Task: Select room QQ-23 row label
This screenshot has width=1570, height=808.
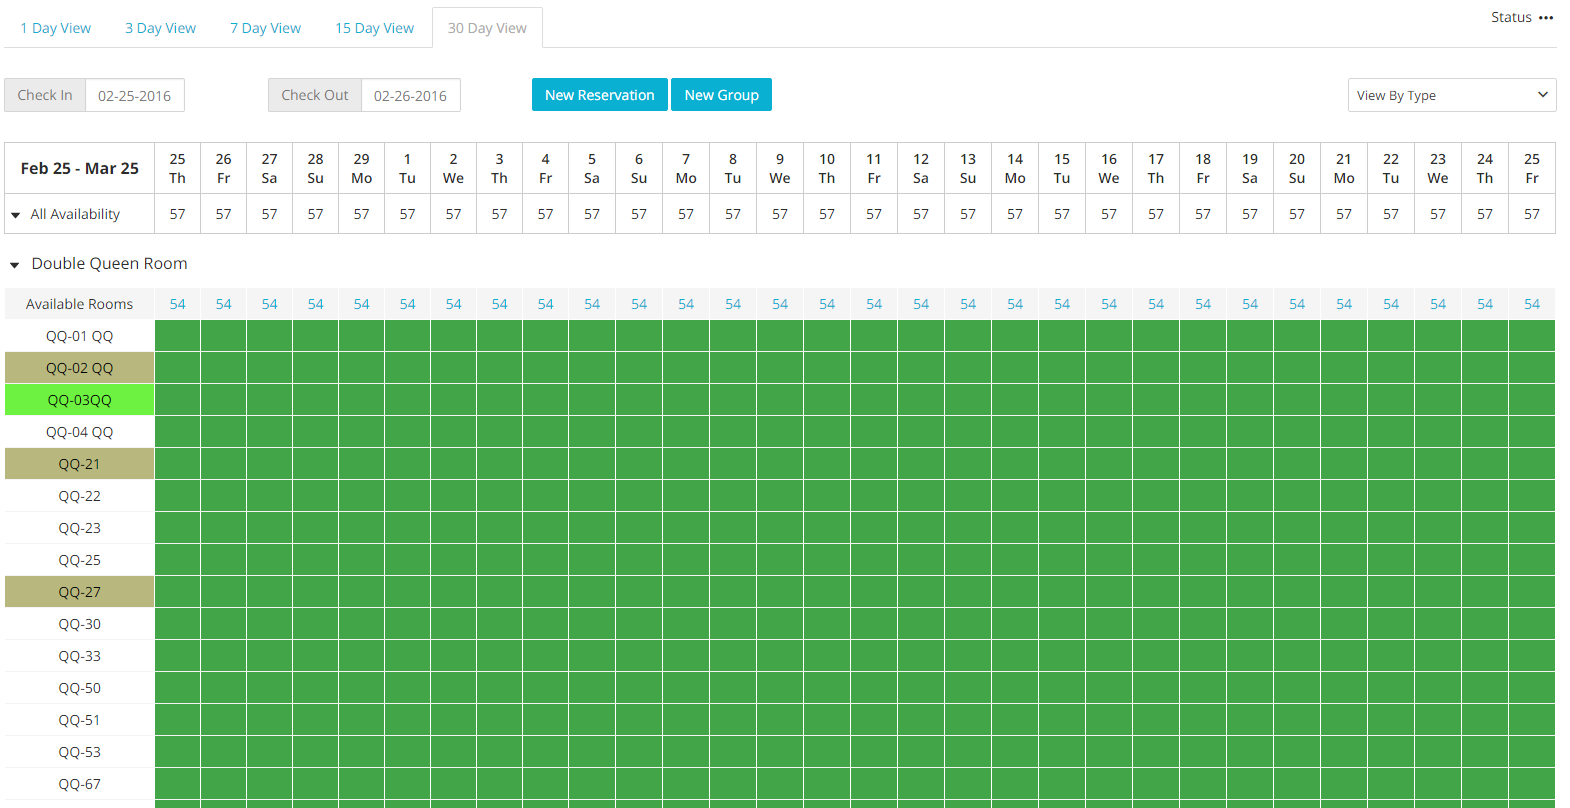Action: [x=79, y=528]
